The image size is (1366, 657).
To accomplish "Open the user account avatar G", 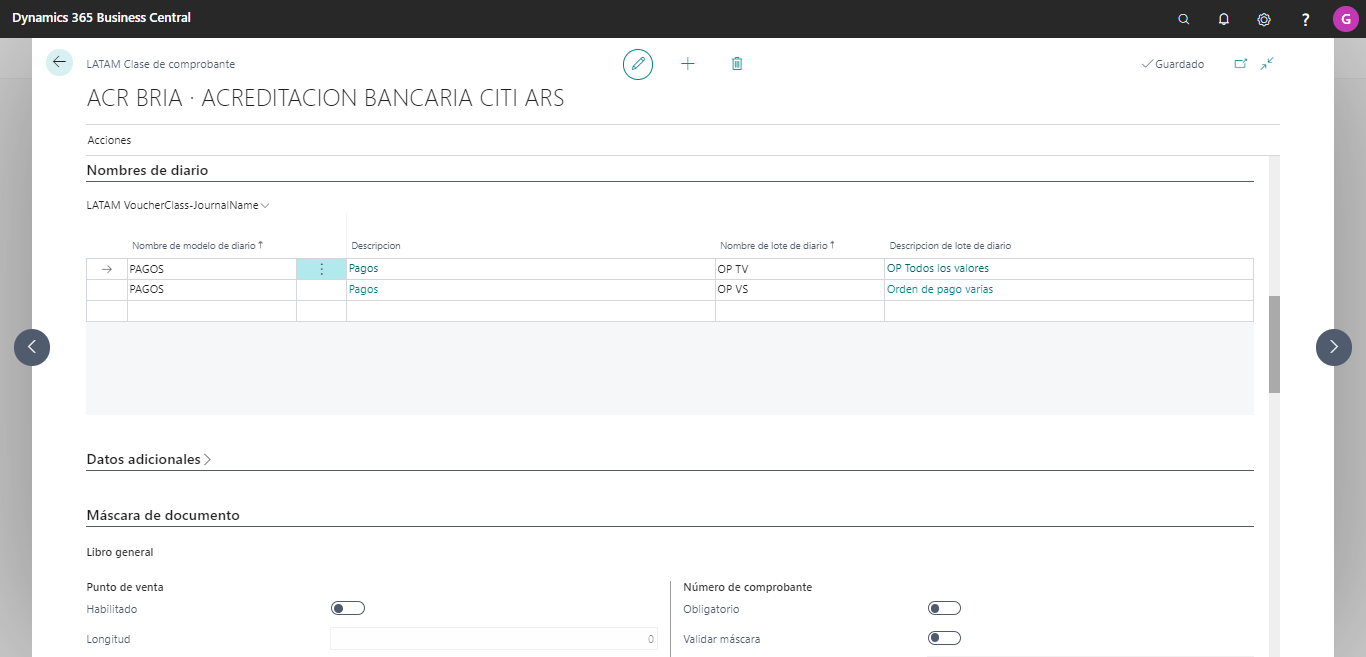I will tap(1345, 19).
